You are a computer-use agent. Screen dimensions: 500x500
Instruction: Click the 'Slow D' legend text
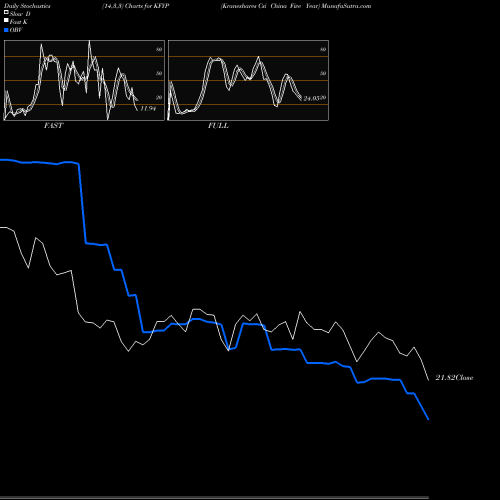pos(20,14)
